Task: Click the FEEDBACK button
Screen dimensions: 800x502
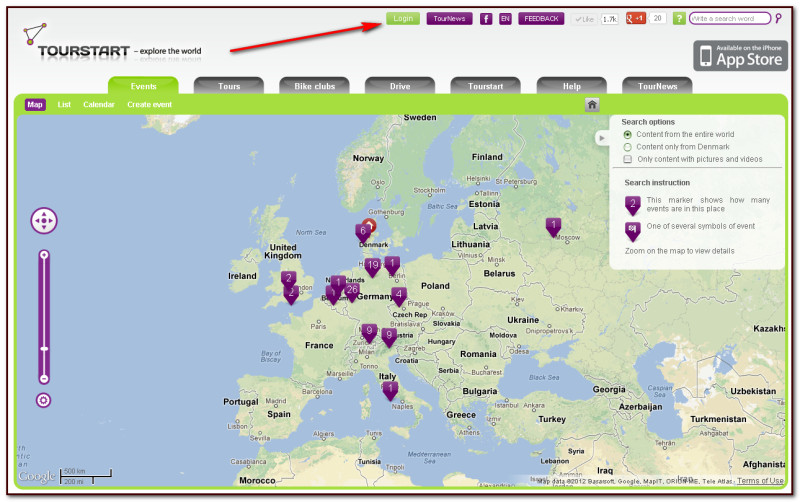Action: [541, 18]
